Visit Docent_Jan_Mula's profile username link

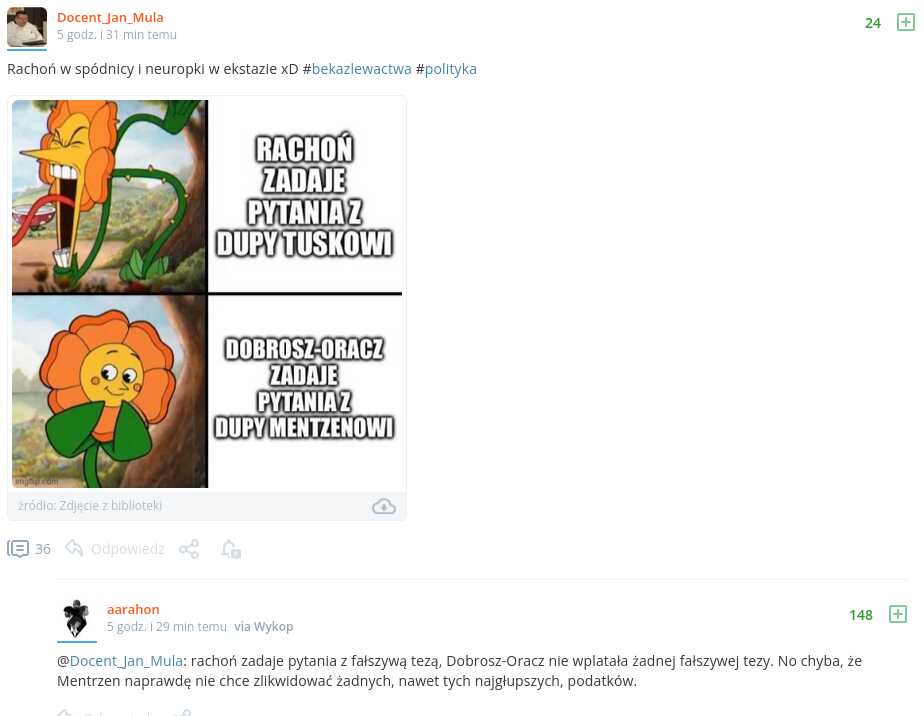click(x=110, y=18)
